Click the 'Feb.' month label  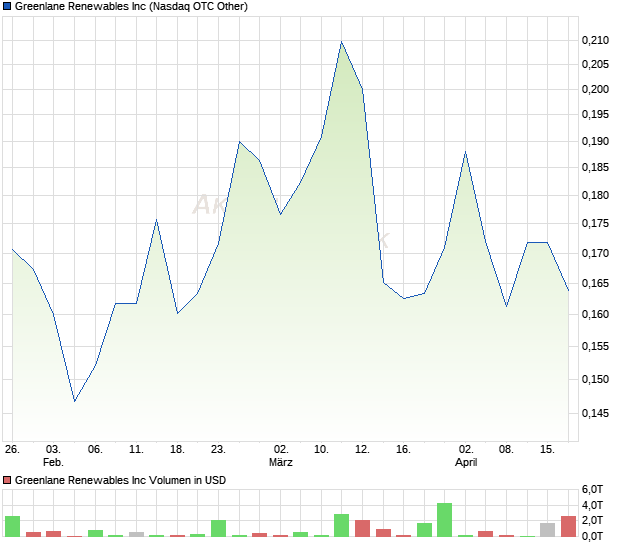tap(53, 462)
